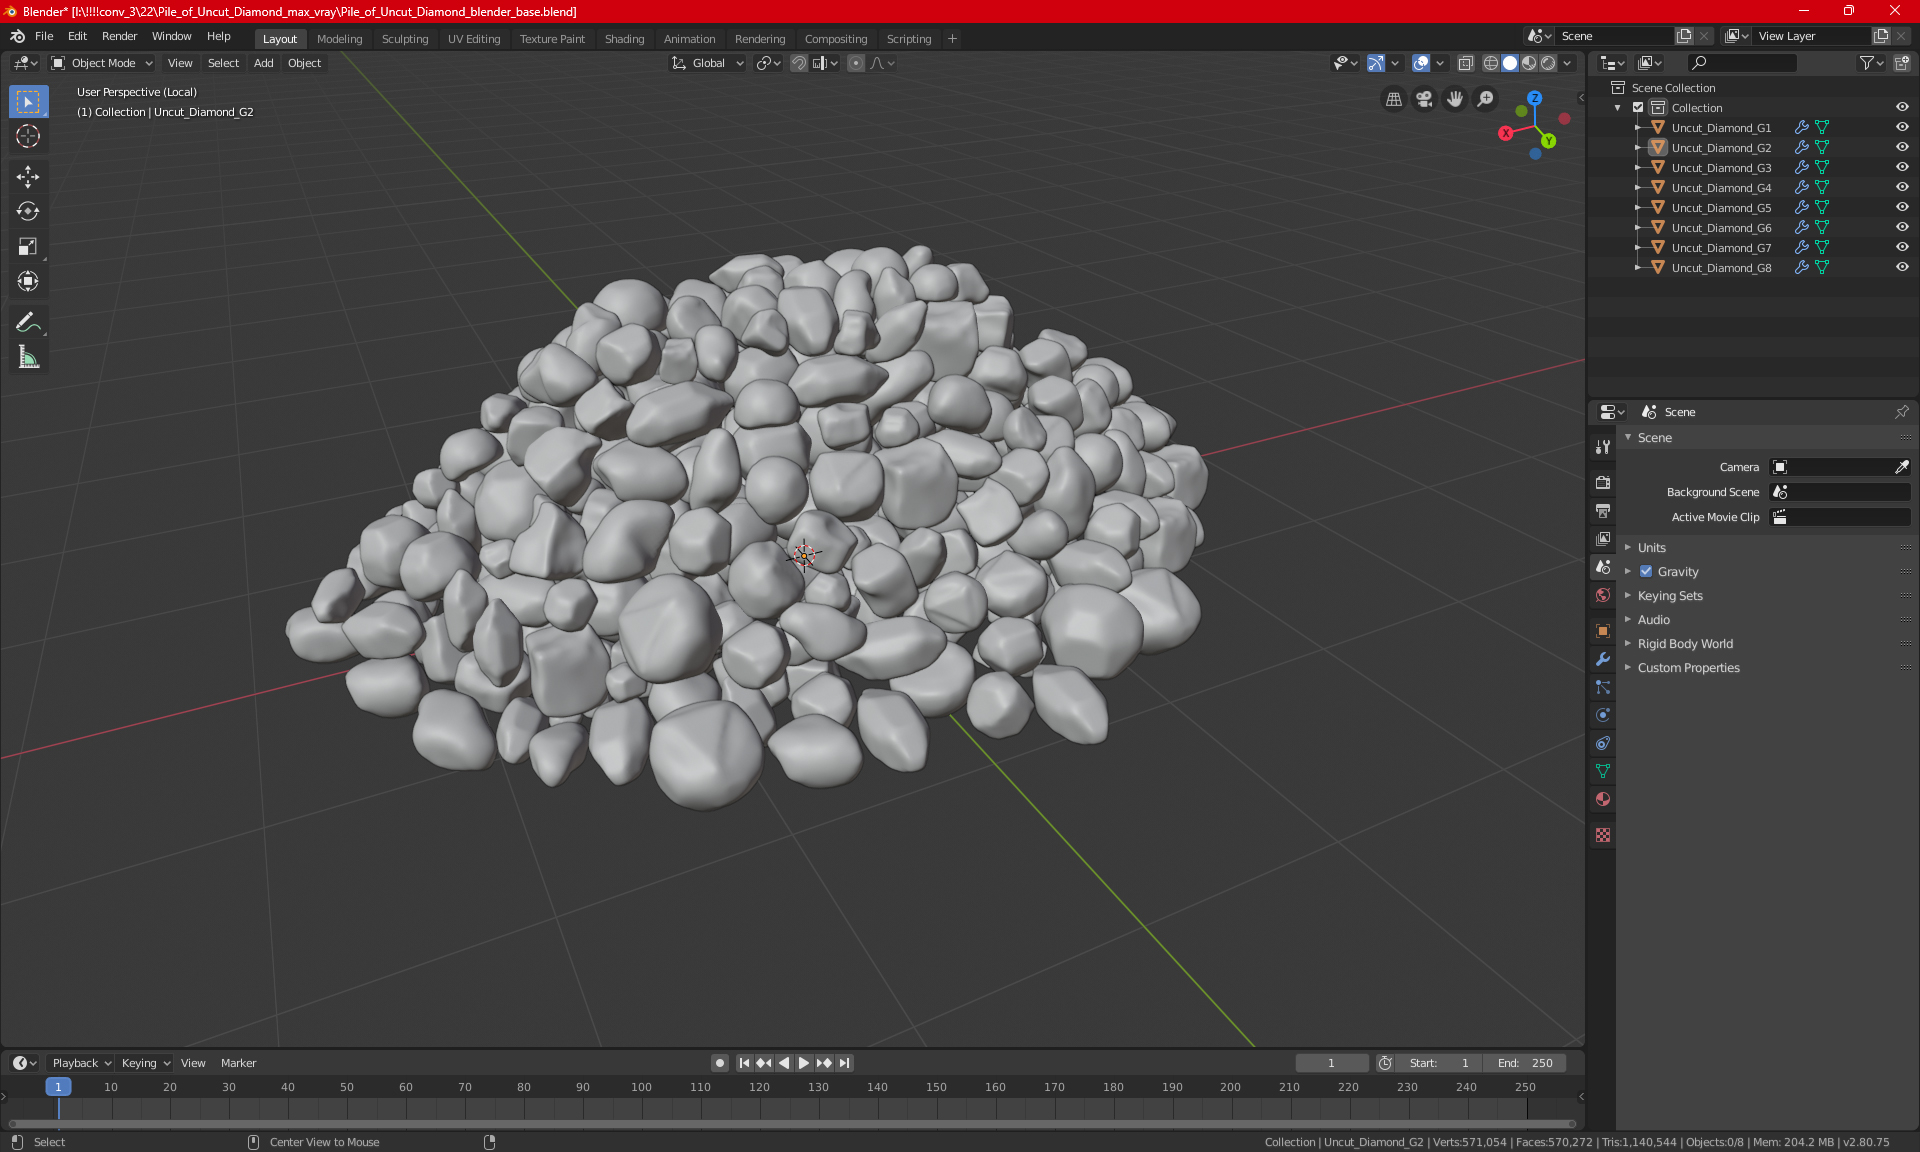Select rendered viewport shading sphere
Image resolution: width=1920 pixels, height=1152 pixels.
click(1548, 63)
